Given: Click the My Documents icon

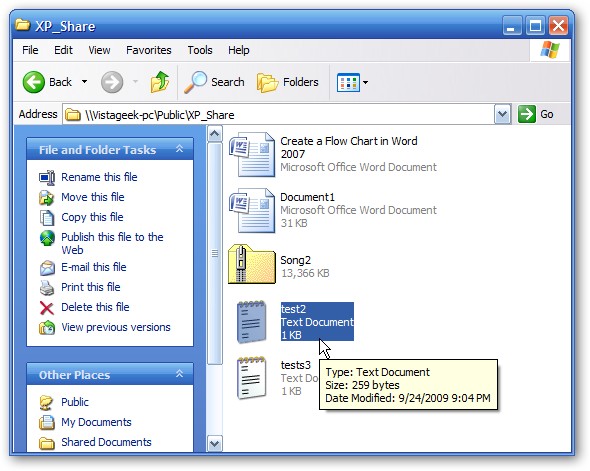Looking at the screenshot, I should (47, 422).
